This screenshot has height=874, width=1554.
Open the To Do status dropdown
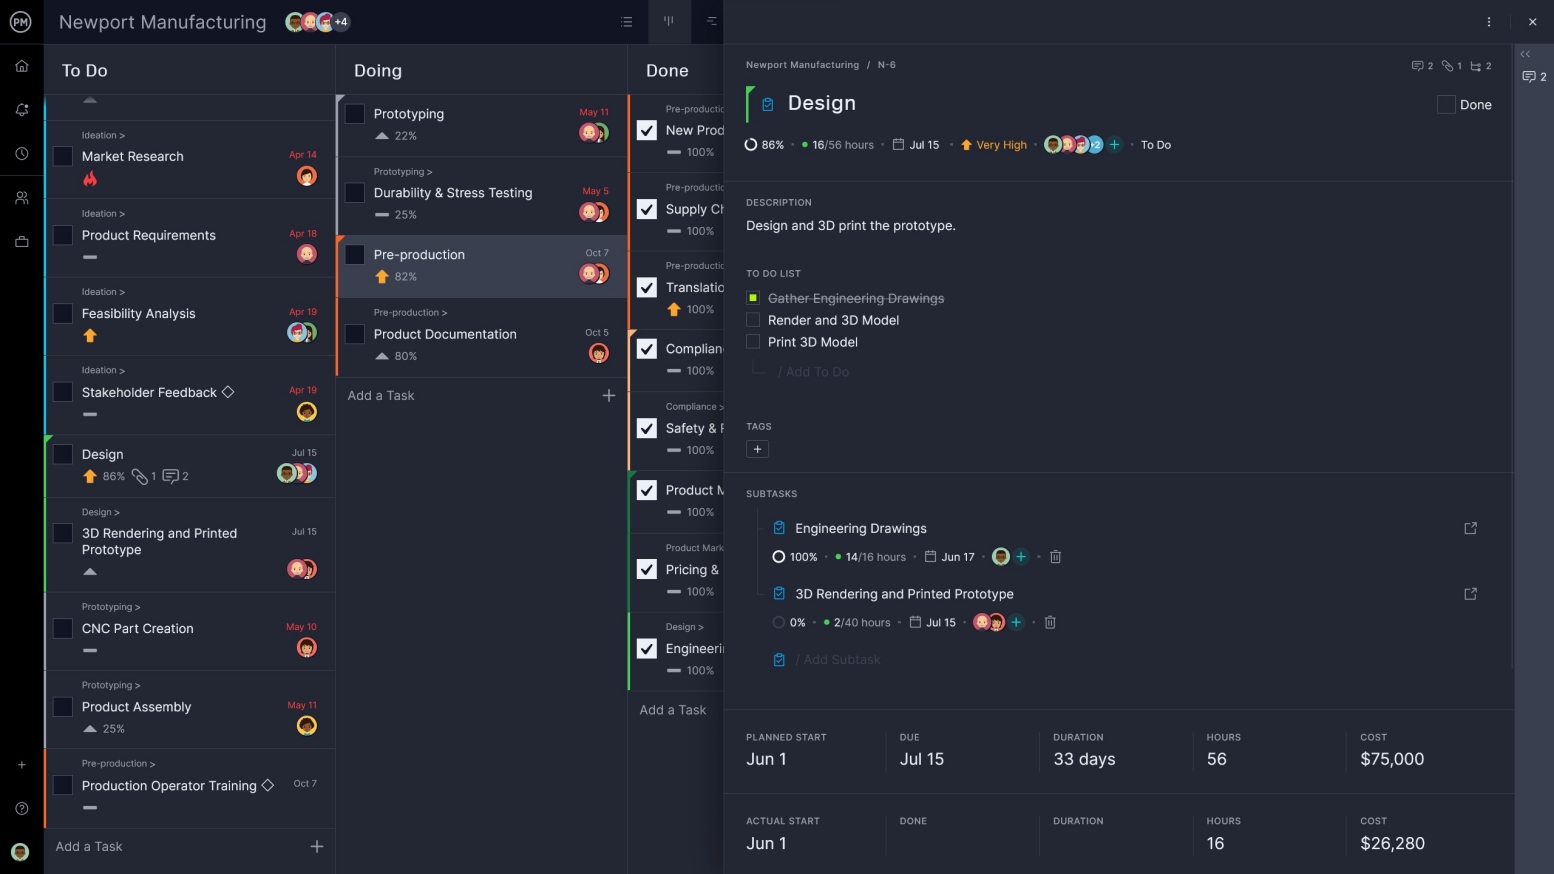pos(1155,144)
